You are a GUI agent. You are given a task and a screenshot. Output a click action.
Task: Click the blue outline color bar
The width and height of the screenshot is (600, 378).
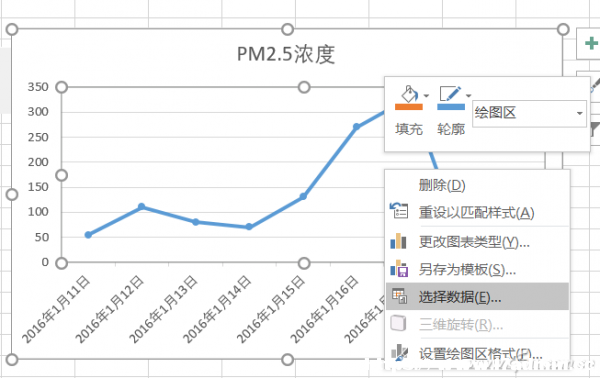coord(451,107)
